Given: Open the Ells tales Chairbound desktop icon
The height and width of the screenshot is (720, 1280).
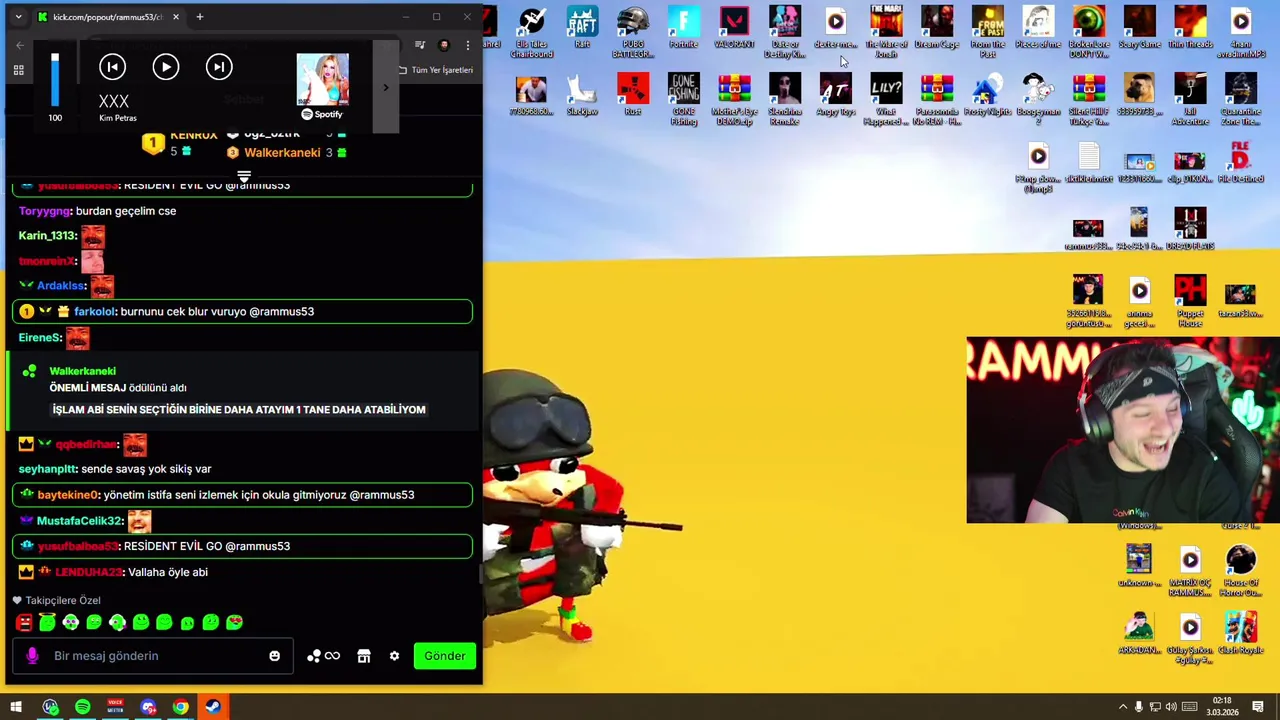Looking at the screenshot, I should (x=531, y=32).
